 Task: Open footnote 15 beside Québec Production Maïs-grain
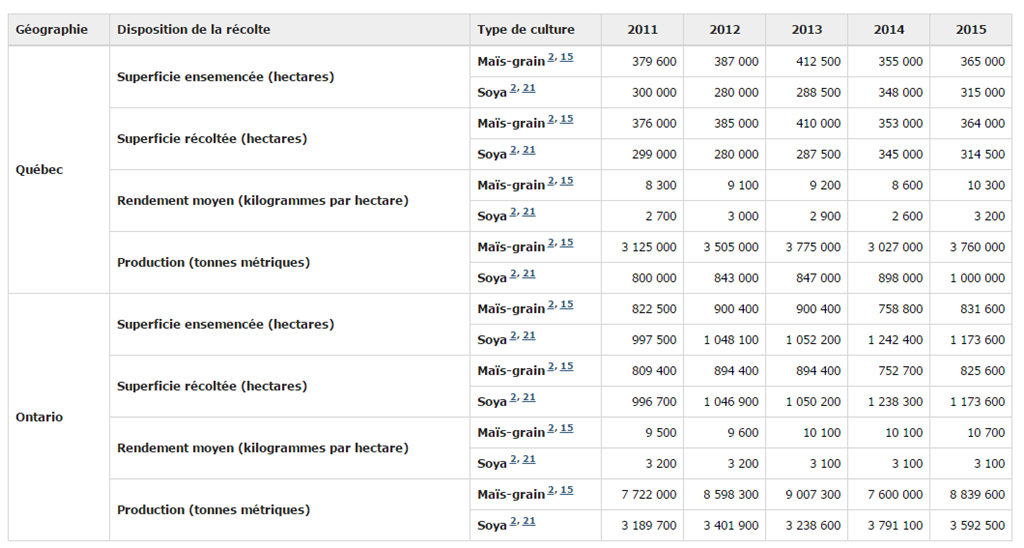566,244
